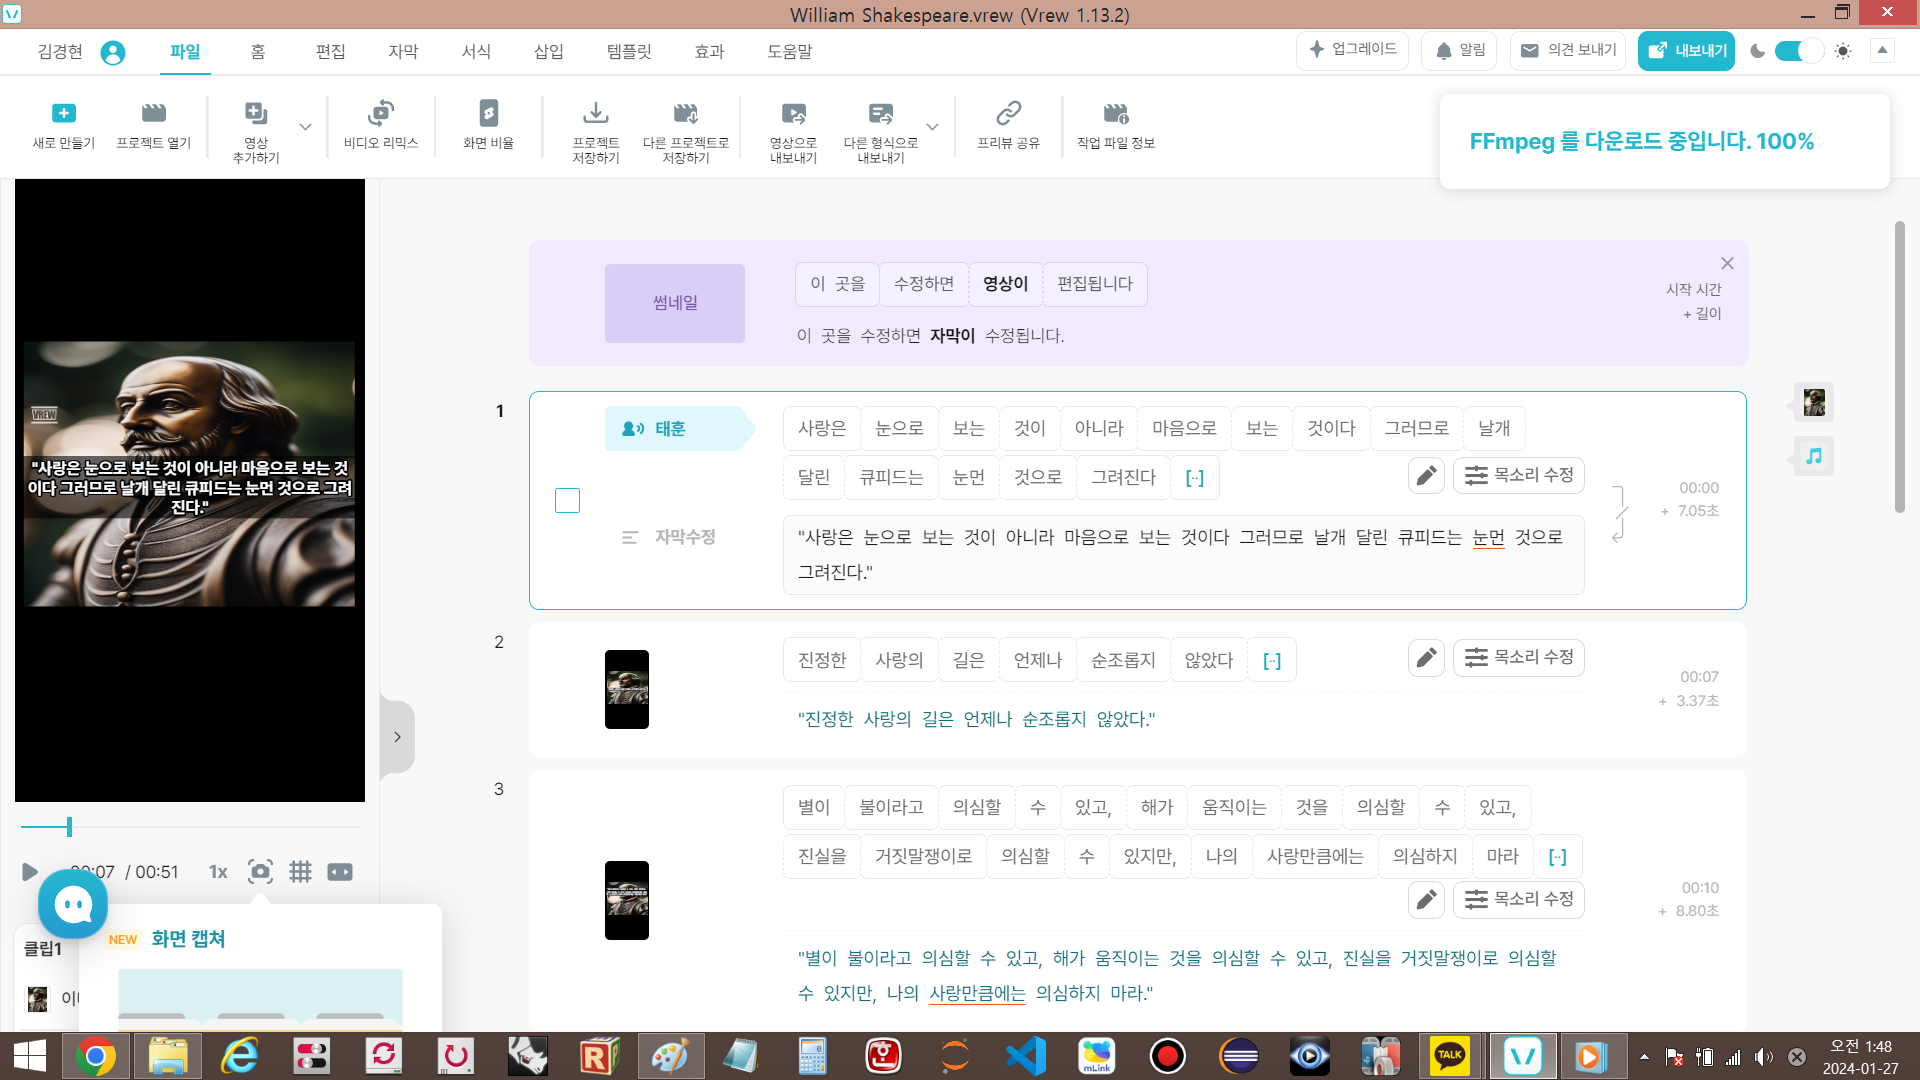Play the video preview
This screenshot has width=1920, height=1080.
point(29,872)
